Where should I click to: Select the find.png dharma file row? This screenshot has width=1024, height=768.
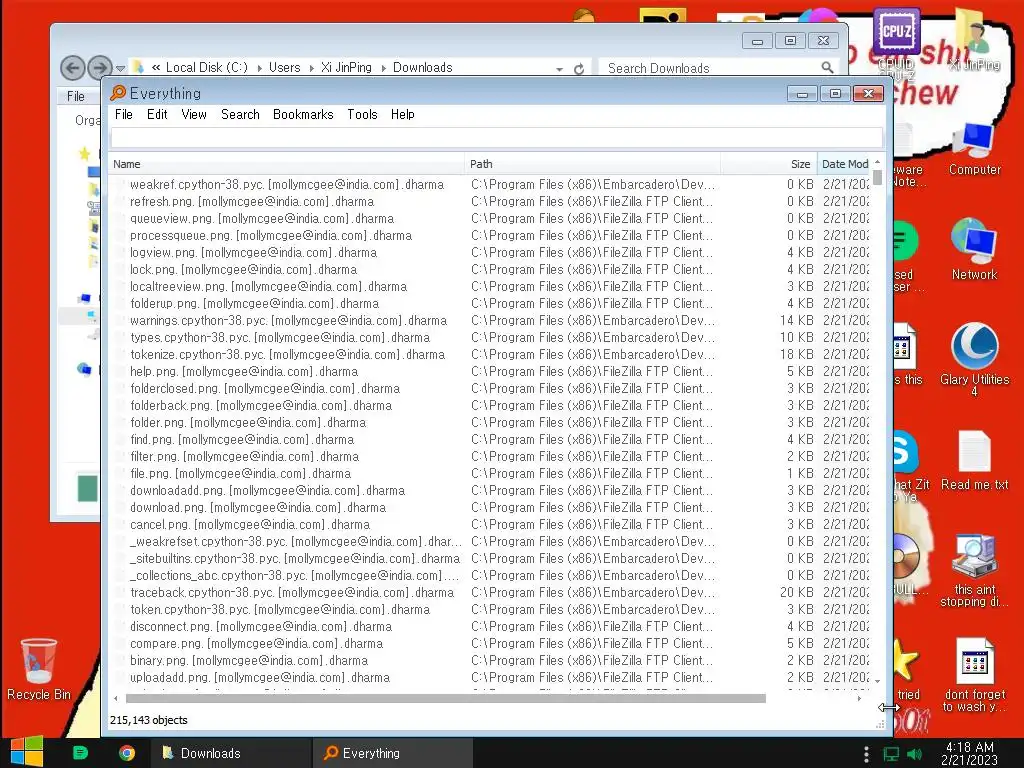(490, 440)
